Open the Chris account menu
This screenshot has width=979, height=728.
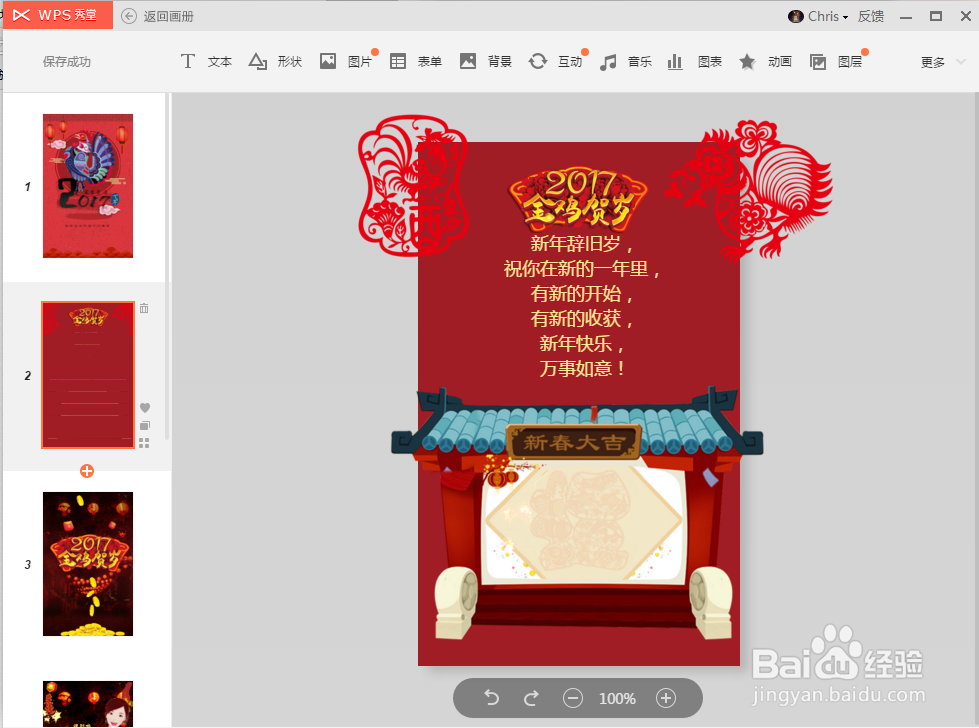[x=818, y=15]
